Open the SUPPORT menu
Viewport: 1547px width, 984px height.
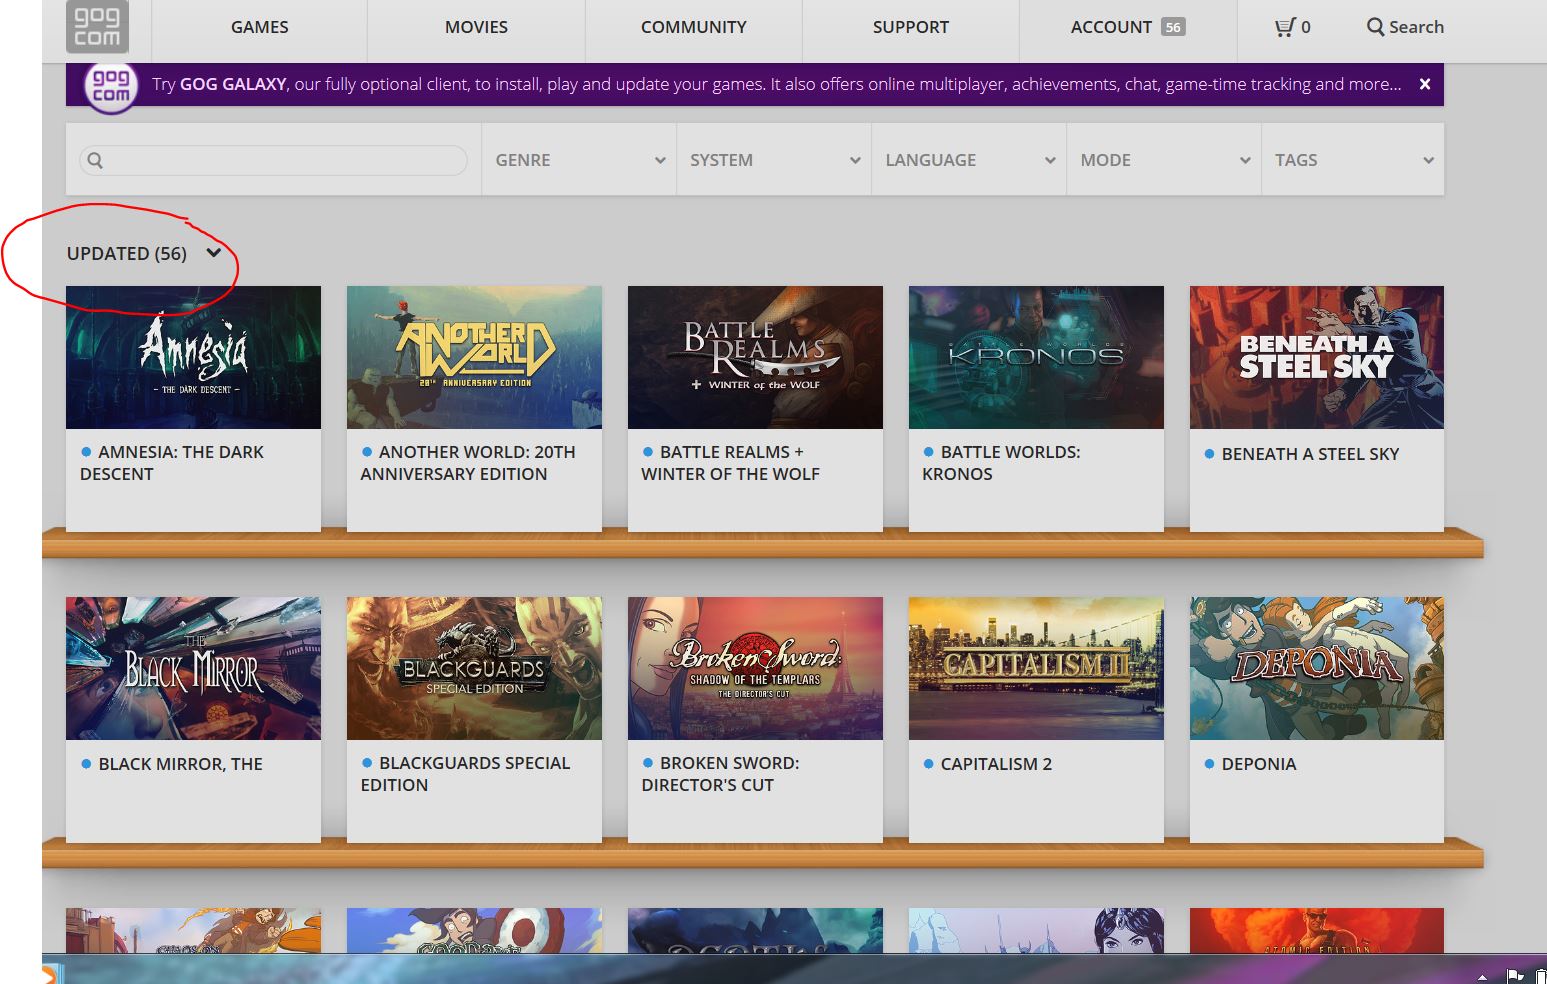point(911,27)
